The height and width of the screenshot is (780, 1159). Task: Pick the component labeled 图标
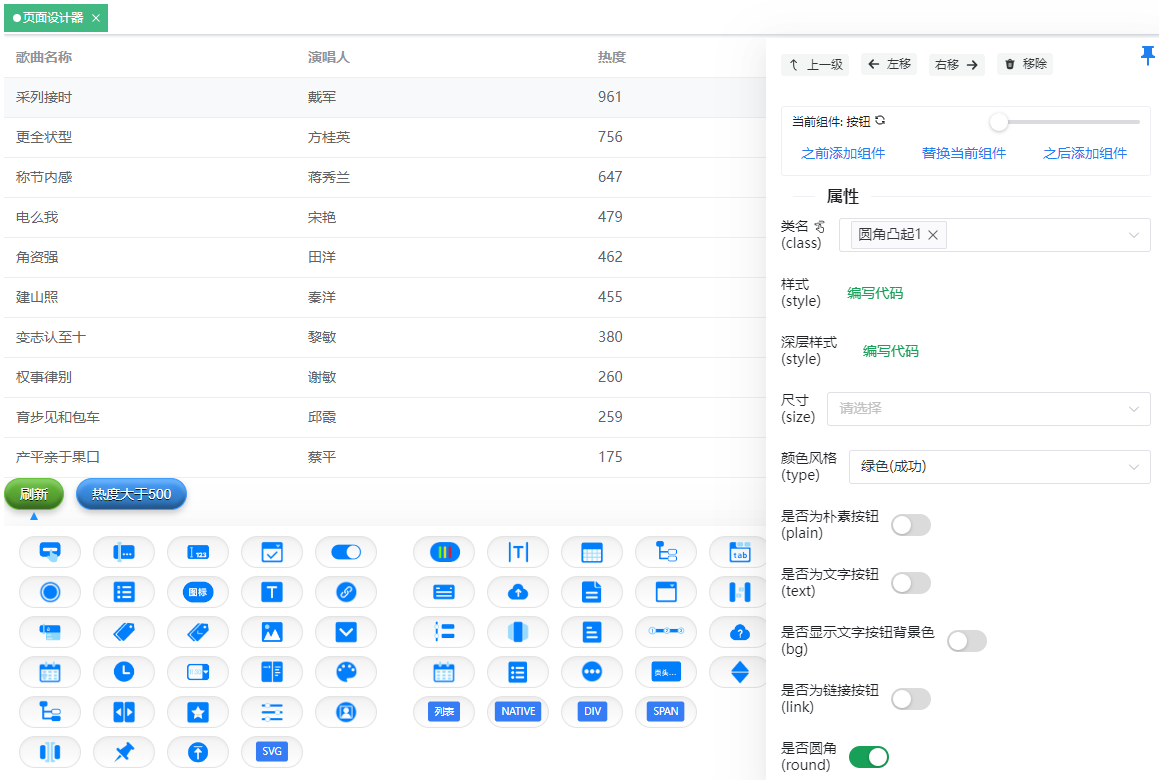(197, 591)
